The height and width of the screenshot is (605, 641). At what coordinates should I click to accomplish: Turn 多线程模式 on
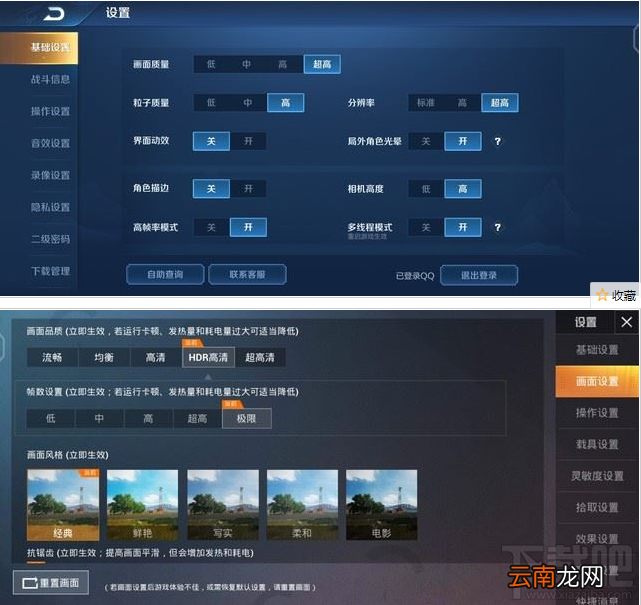pyautogui.click(x=463, y=227)
